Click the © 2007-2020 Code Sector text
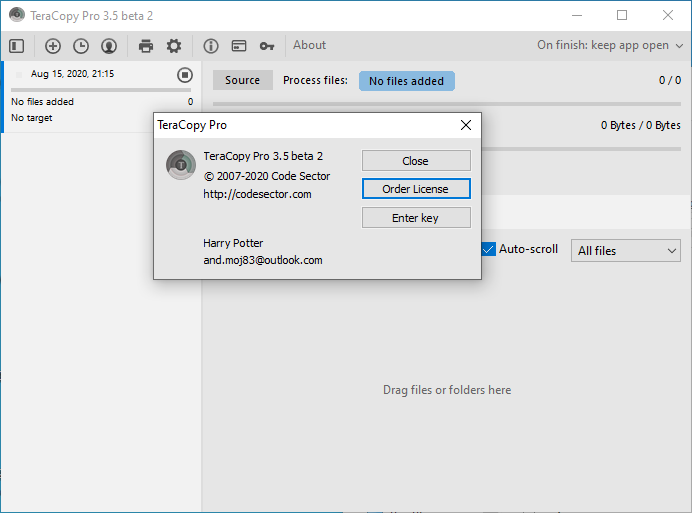This screenshot has height=513, width=692. click(267, 176)
